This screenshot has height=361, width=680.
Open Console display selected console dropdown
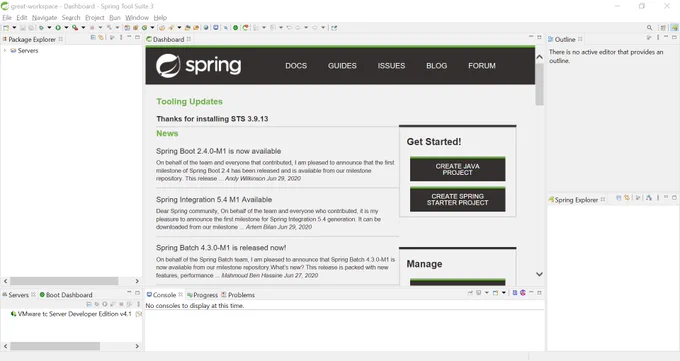pyautogui.click(x=487, y=293)
